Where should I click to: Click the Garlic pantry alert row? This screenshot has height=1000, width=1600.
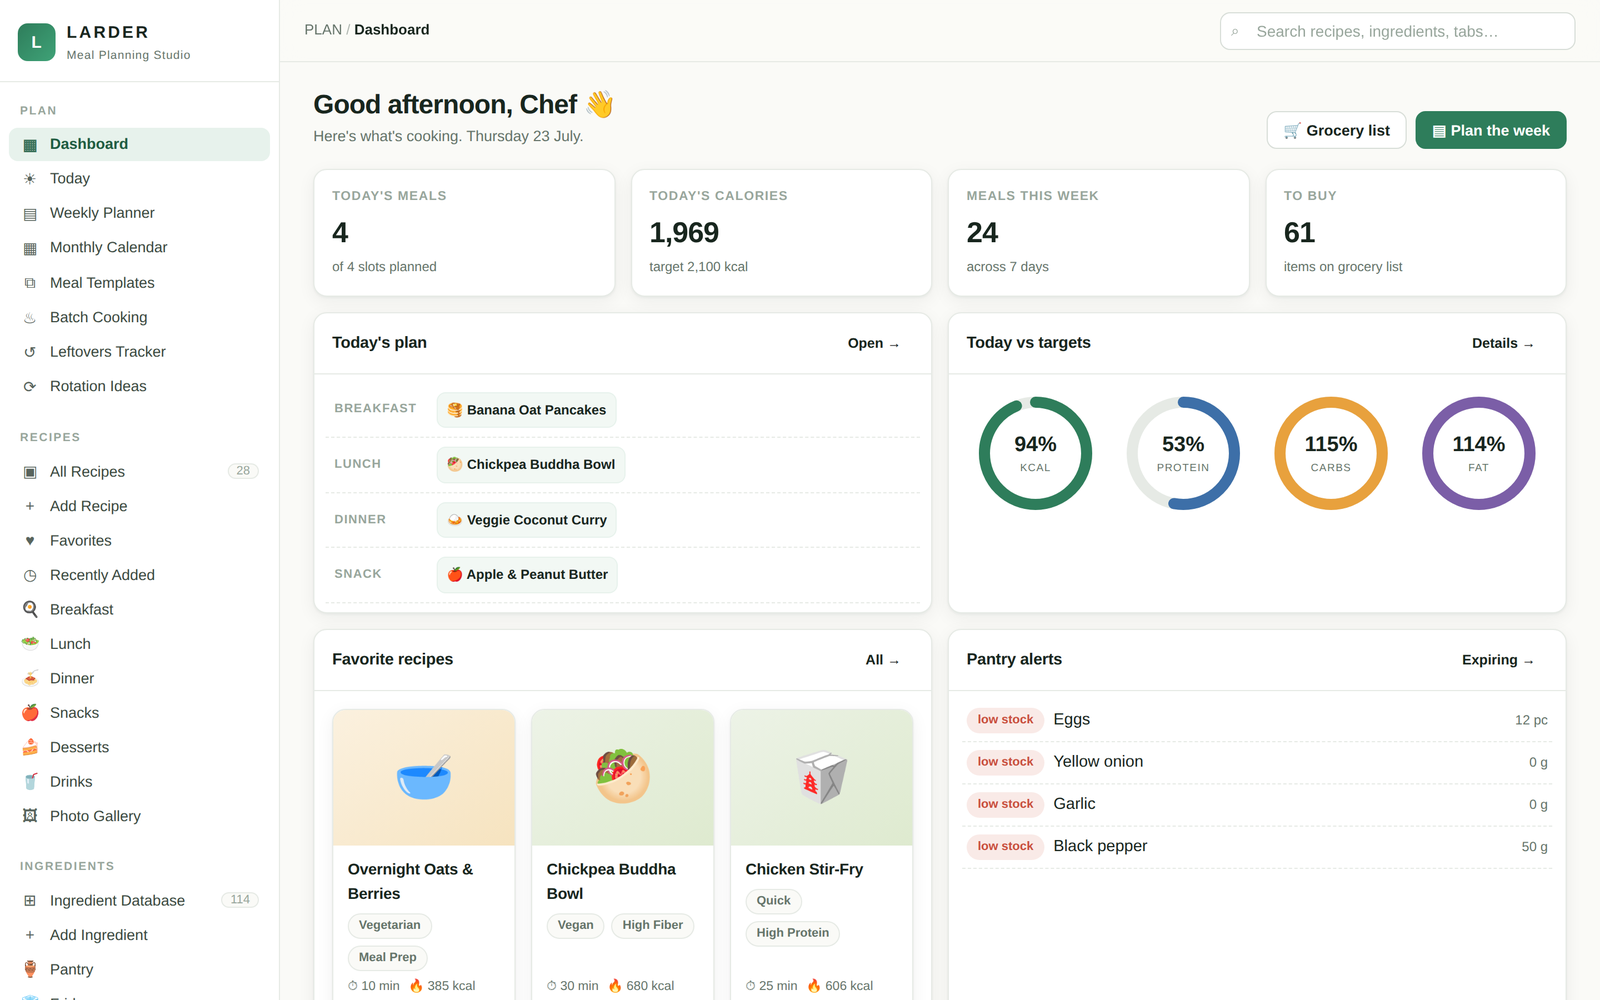coord(1257,804)
